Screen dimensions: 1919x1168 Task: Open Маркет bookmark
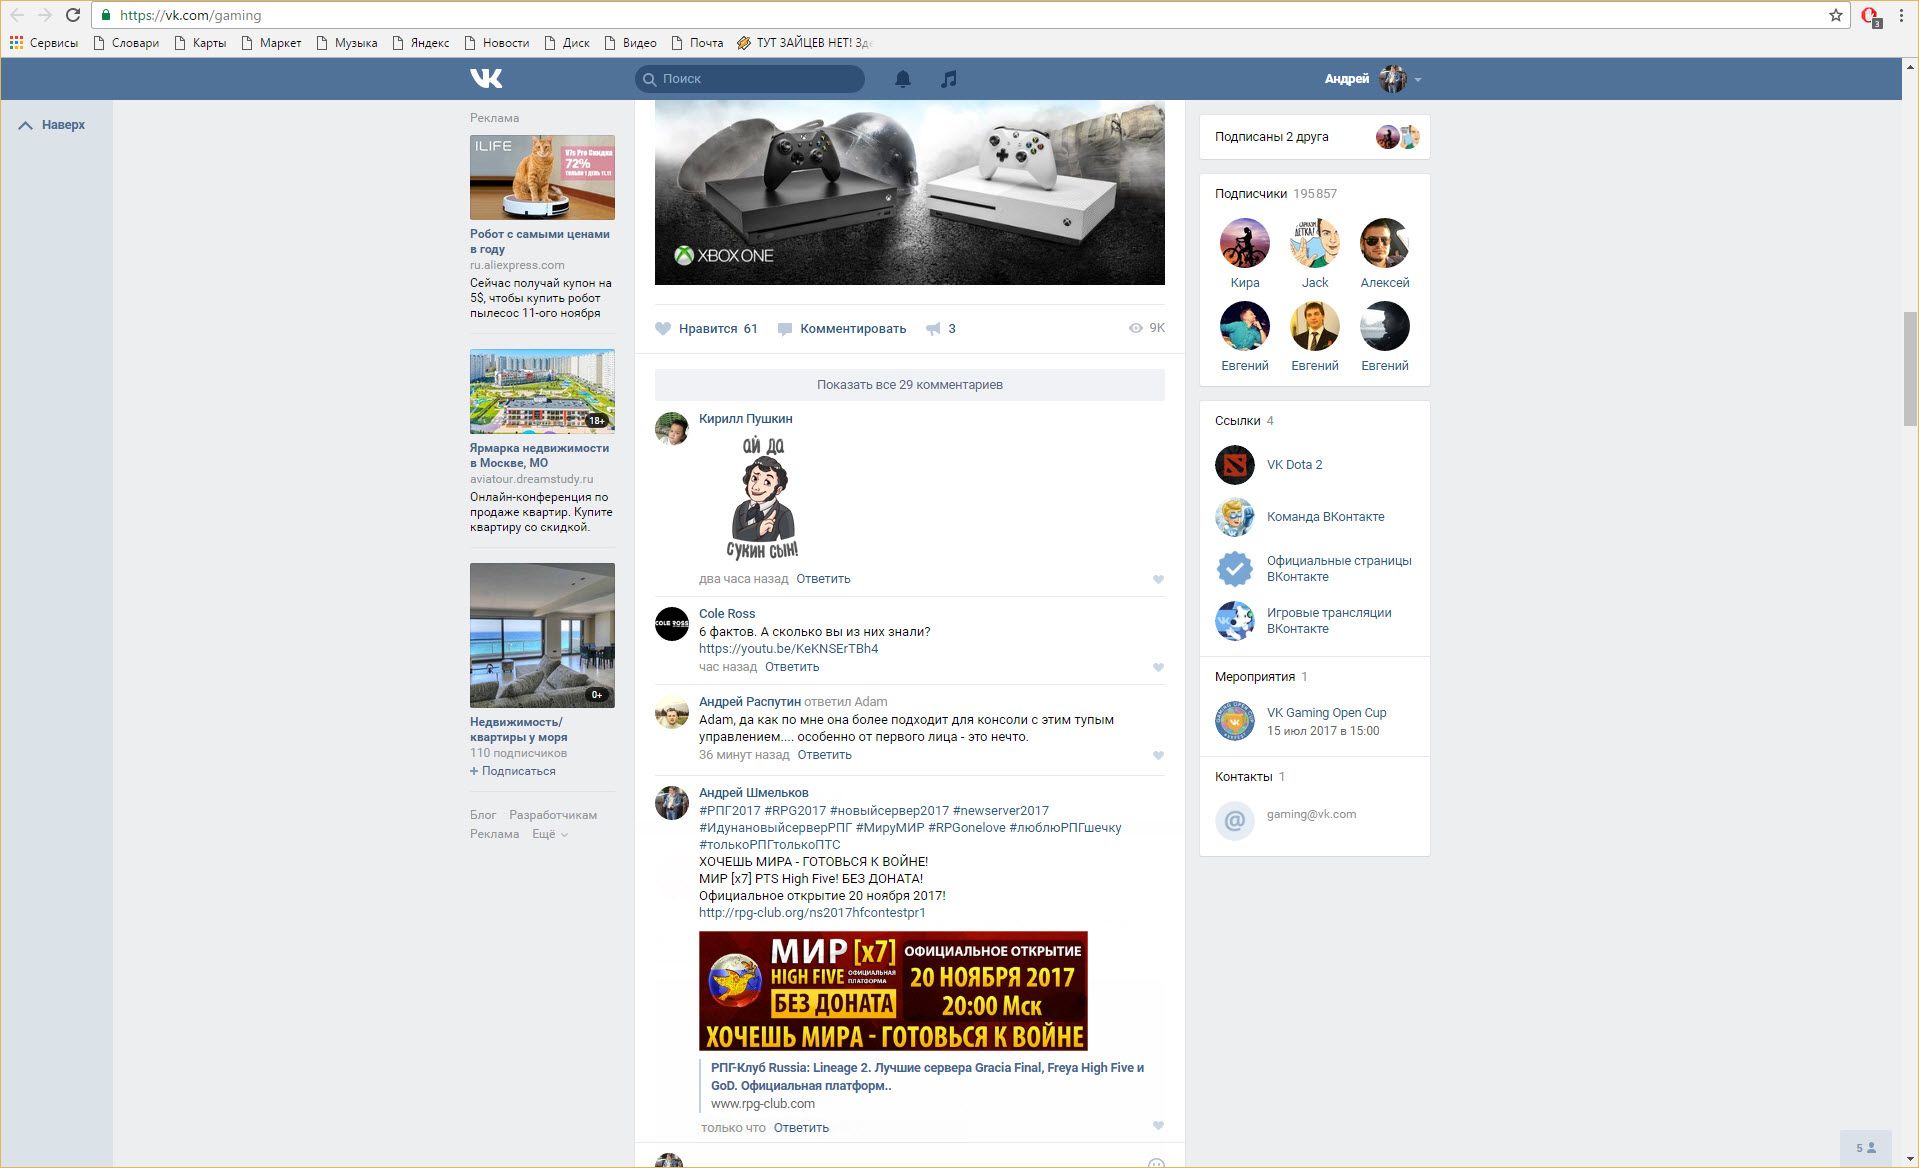(x=271, y=43)
